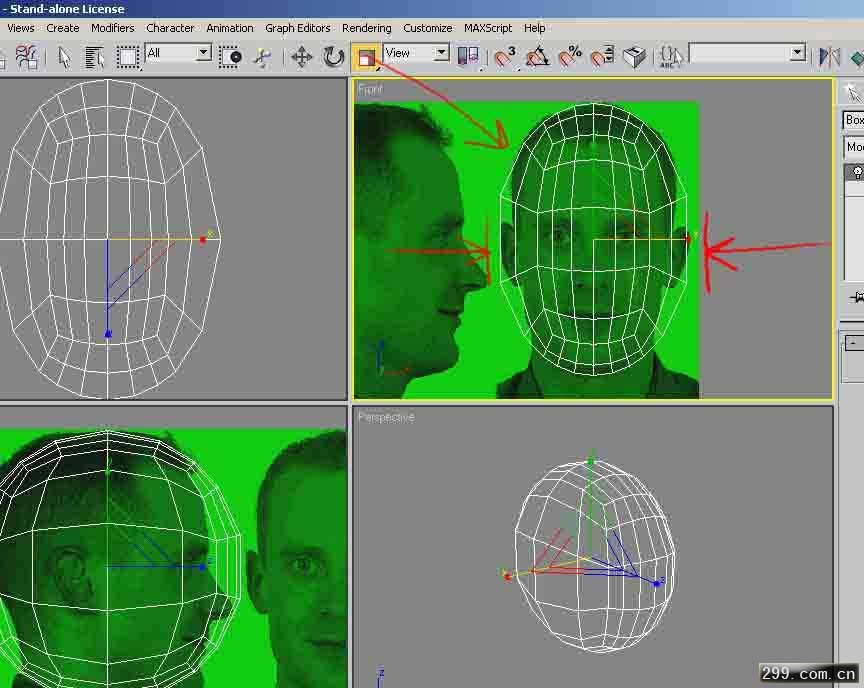Click the Pin Stack button

point(856,298)
